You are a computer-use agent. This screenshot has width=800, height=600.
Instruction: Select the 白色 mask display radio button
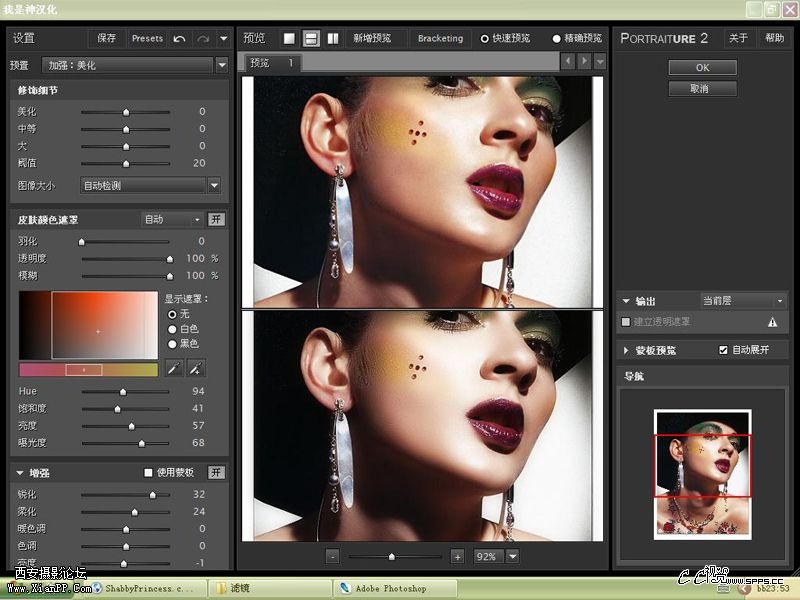point(172,328)
